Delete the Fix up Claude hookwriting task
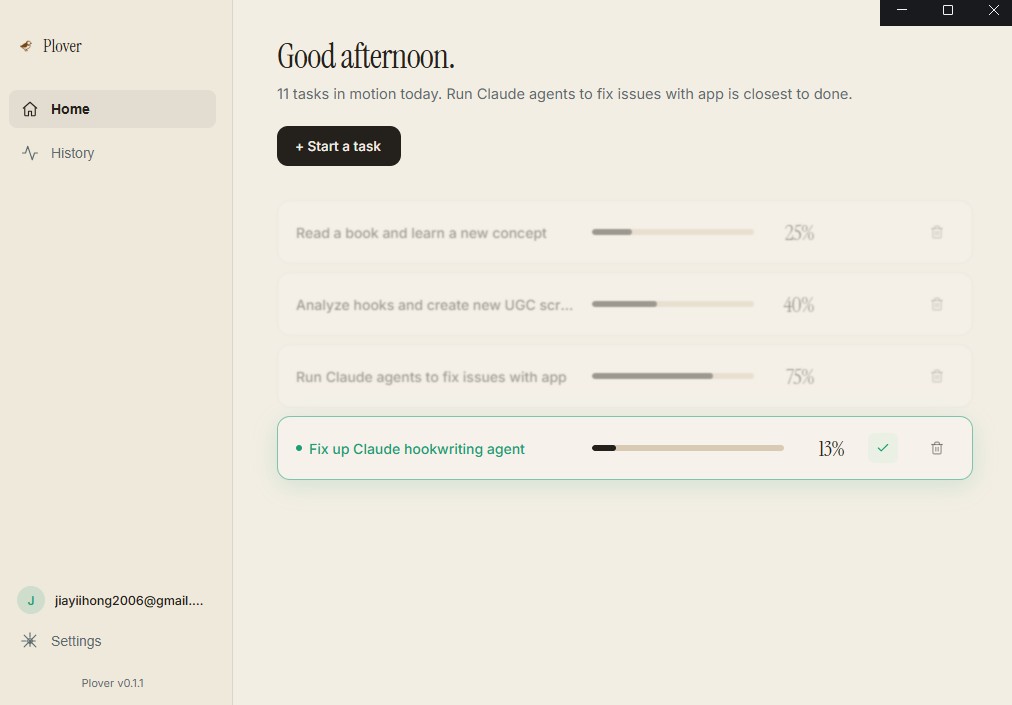The image size is (1012, 705). 936,448
